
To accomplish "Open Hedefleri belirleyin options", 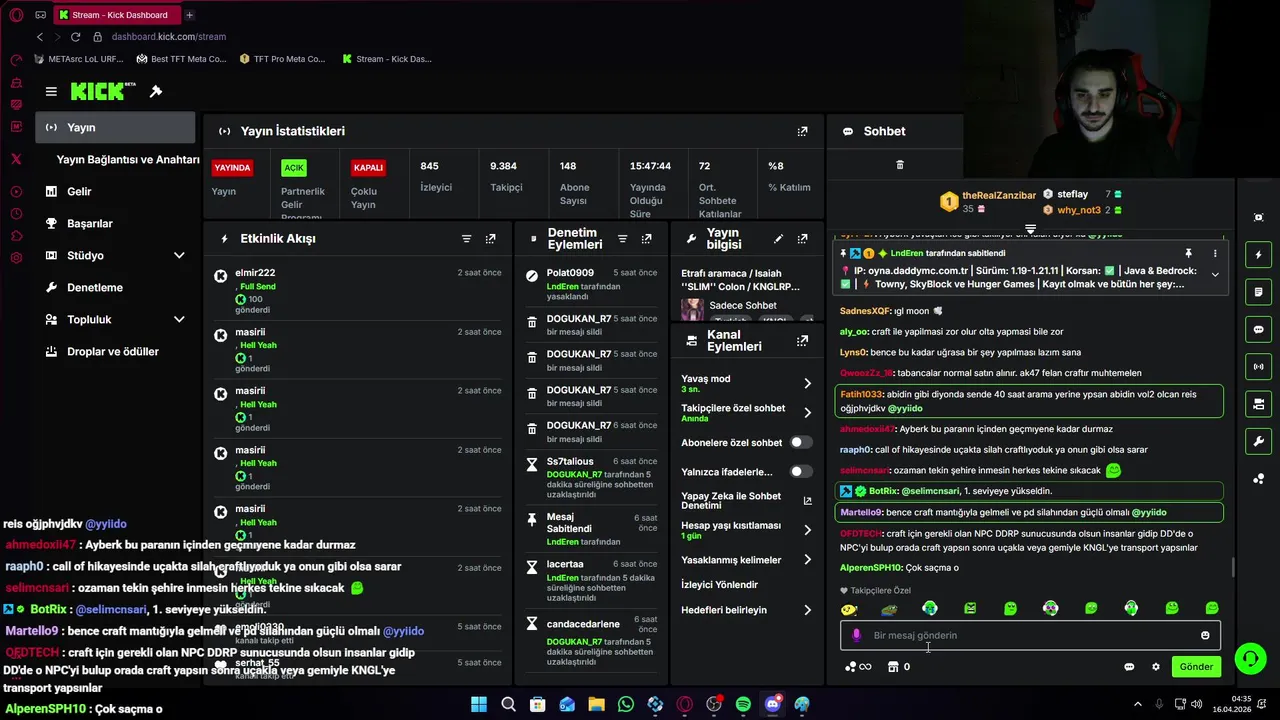I will click(746, 610).
